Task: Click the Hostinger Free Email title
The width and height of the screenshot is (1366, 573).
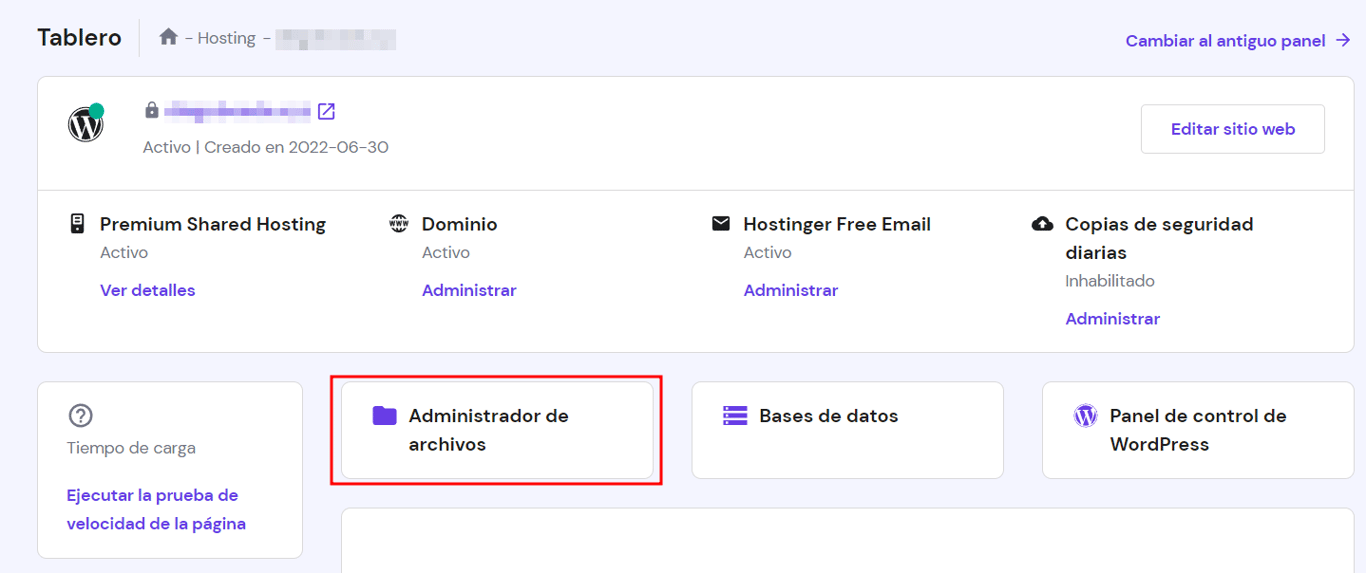Action: pyautogui.click(x=837, y=224)
